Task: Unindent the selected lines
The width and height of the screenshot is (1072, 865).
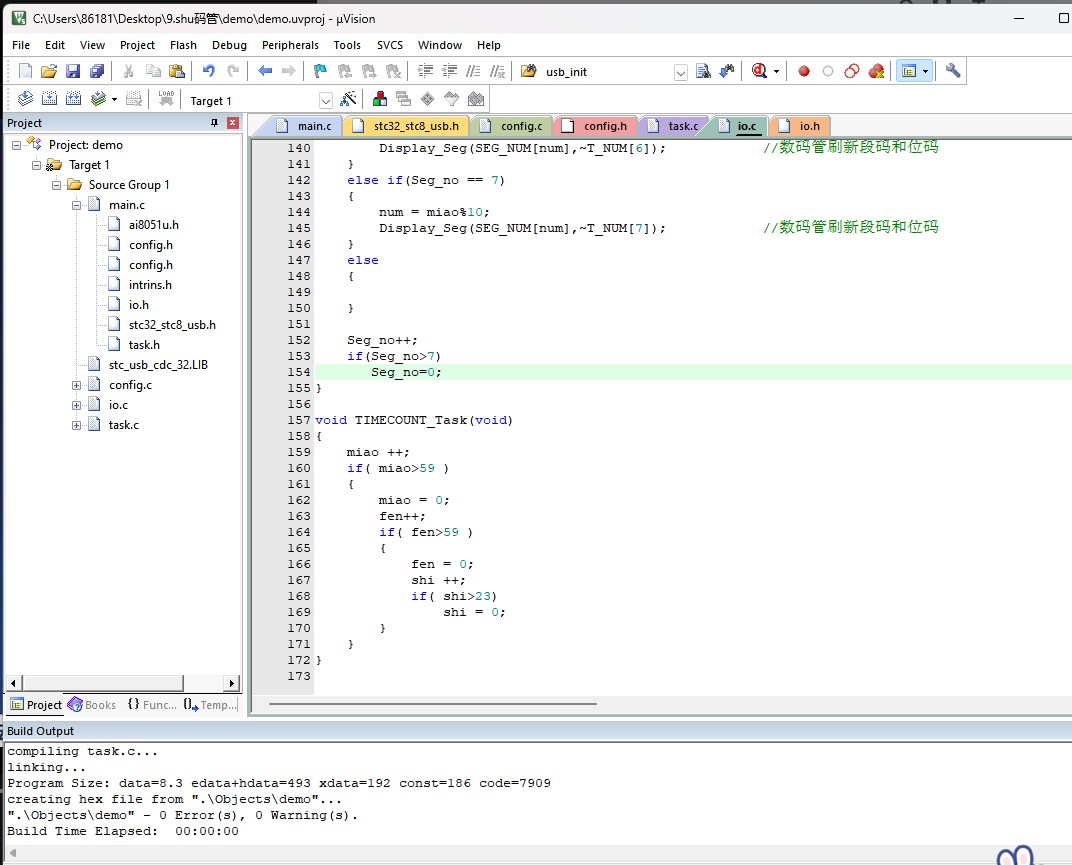Action: click(449, 71)
